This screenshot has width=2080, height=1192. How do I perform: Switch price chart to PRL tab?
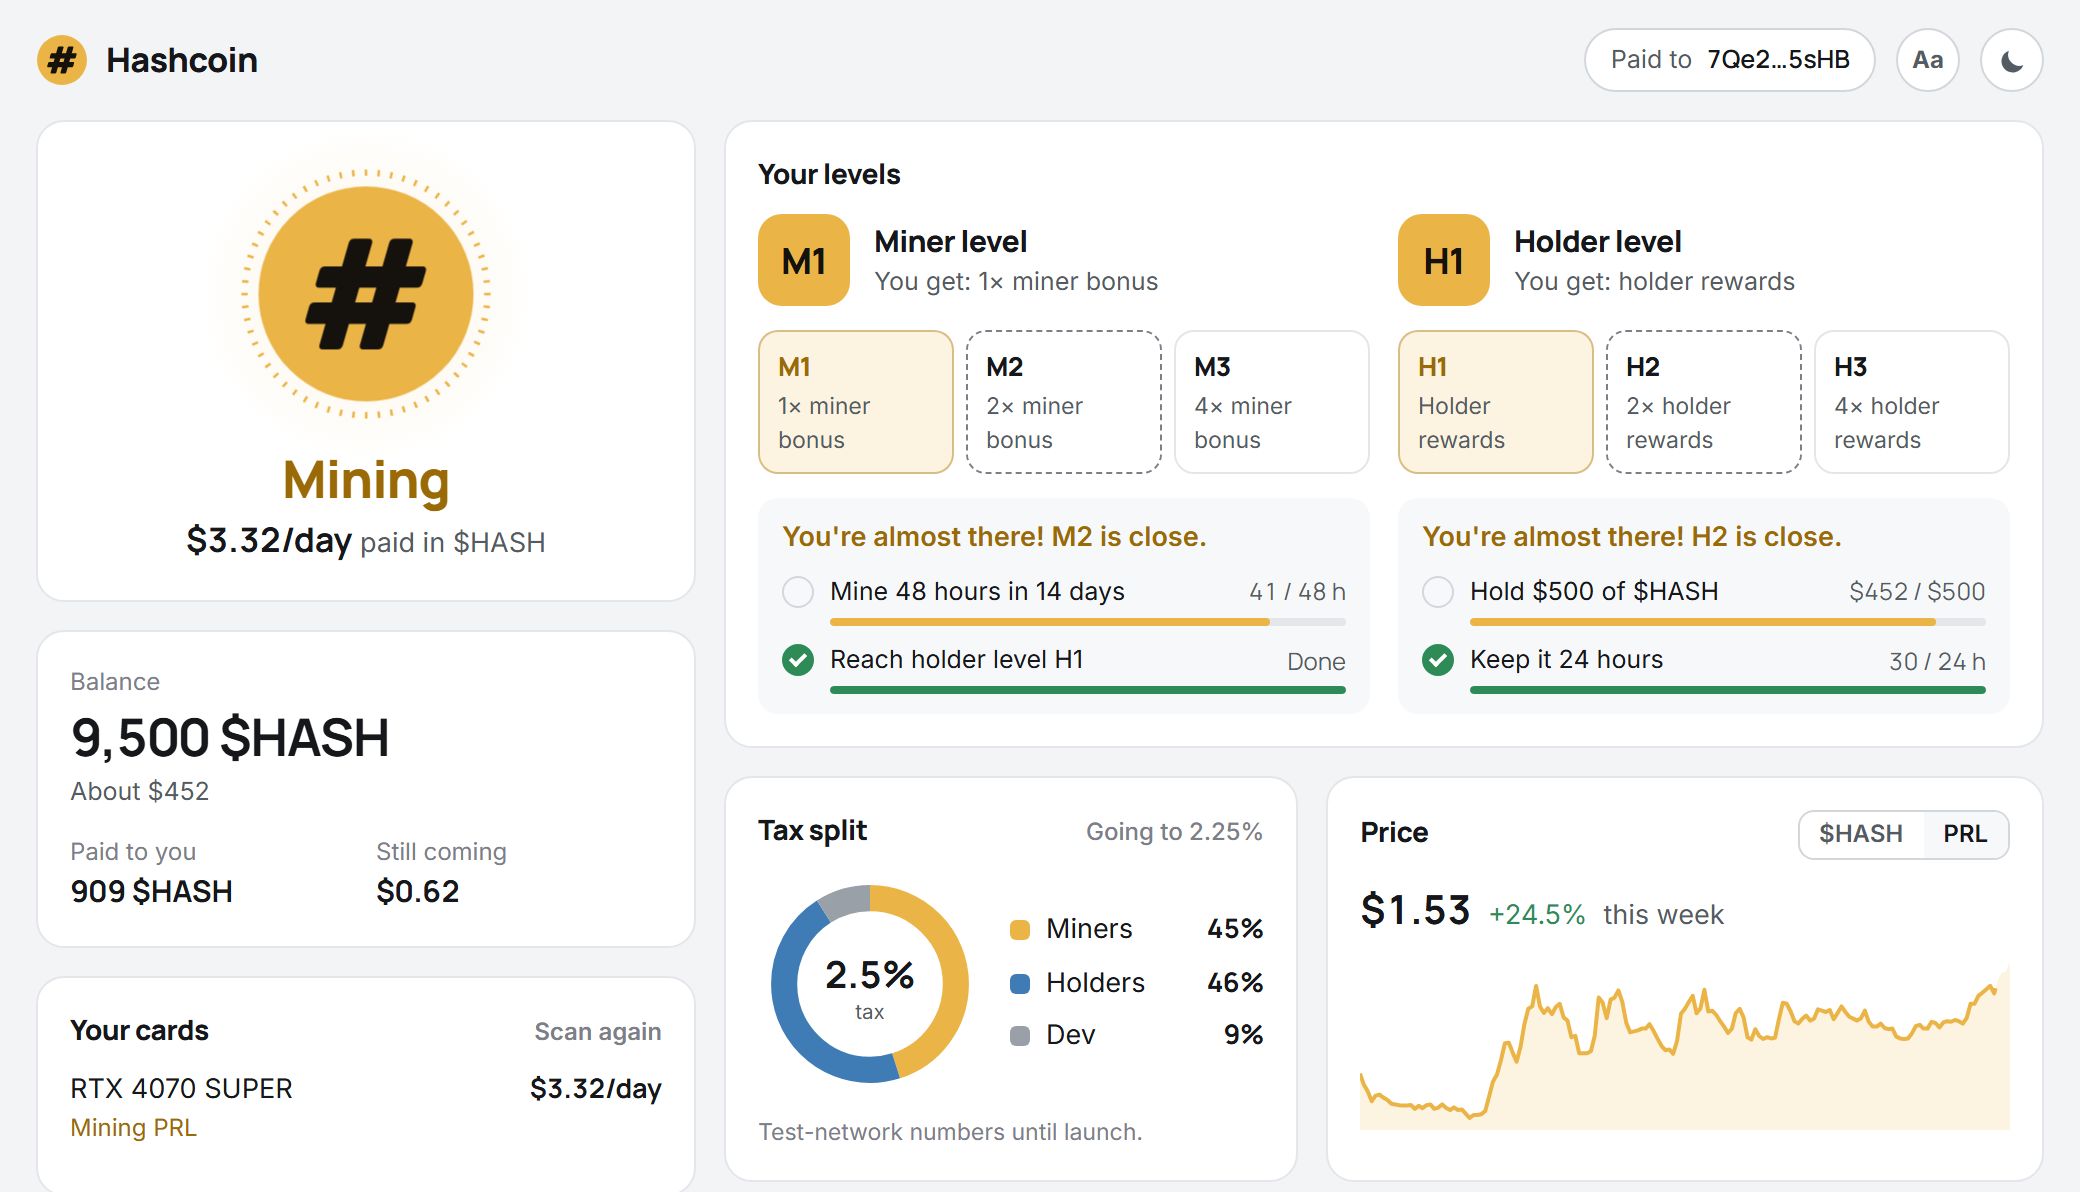(x=1965, y=834)
